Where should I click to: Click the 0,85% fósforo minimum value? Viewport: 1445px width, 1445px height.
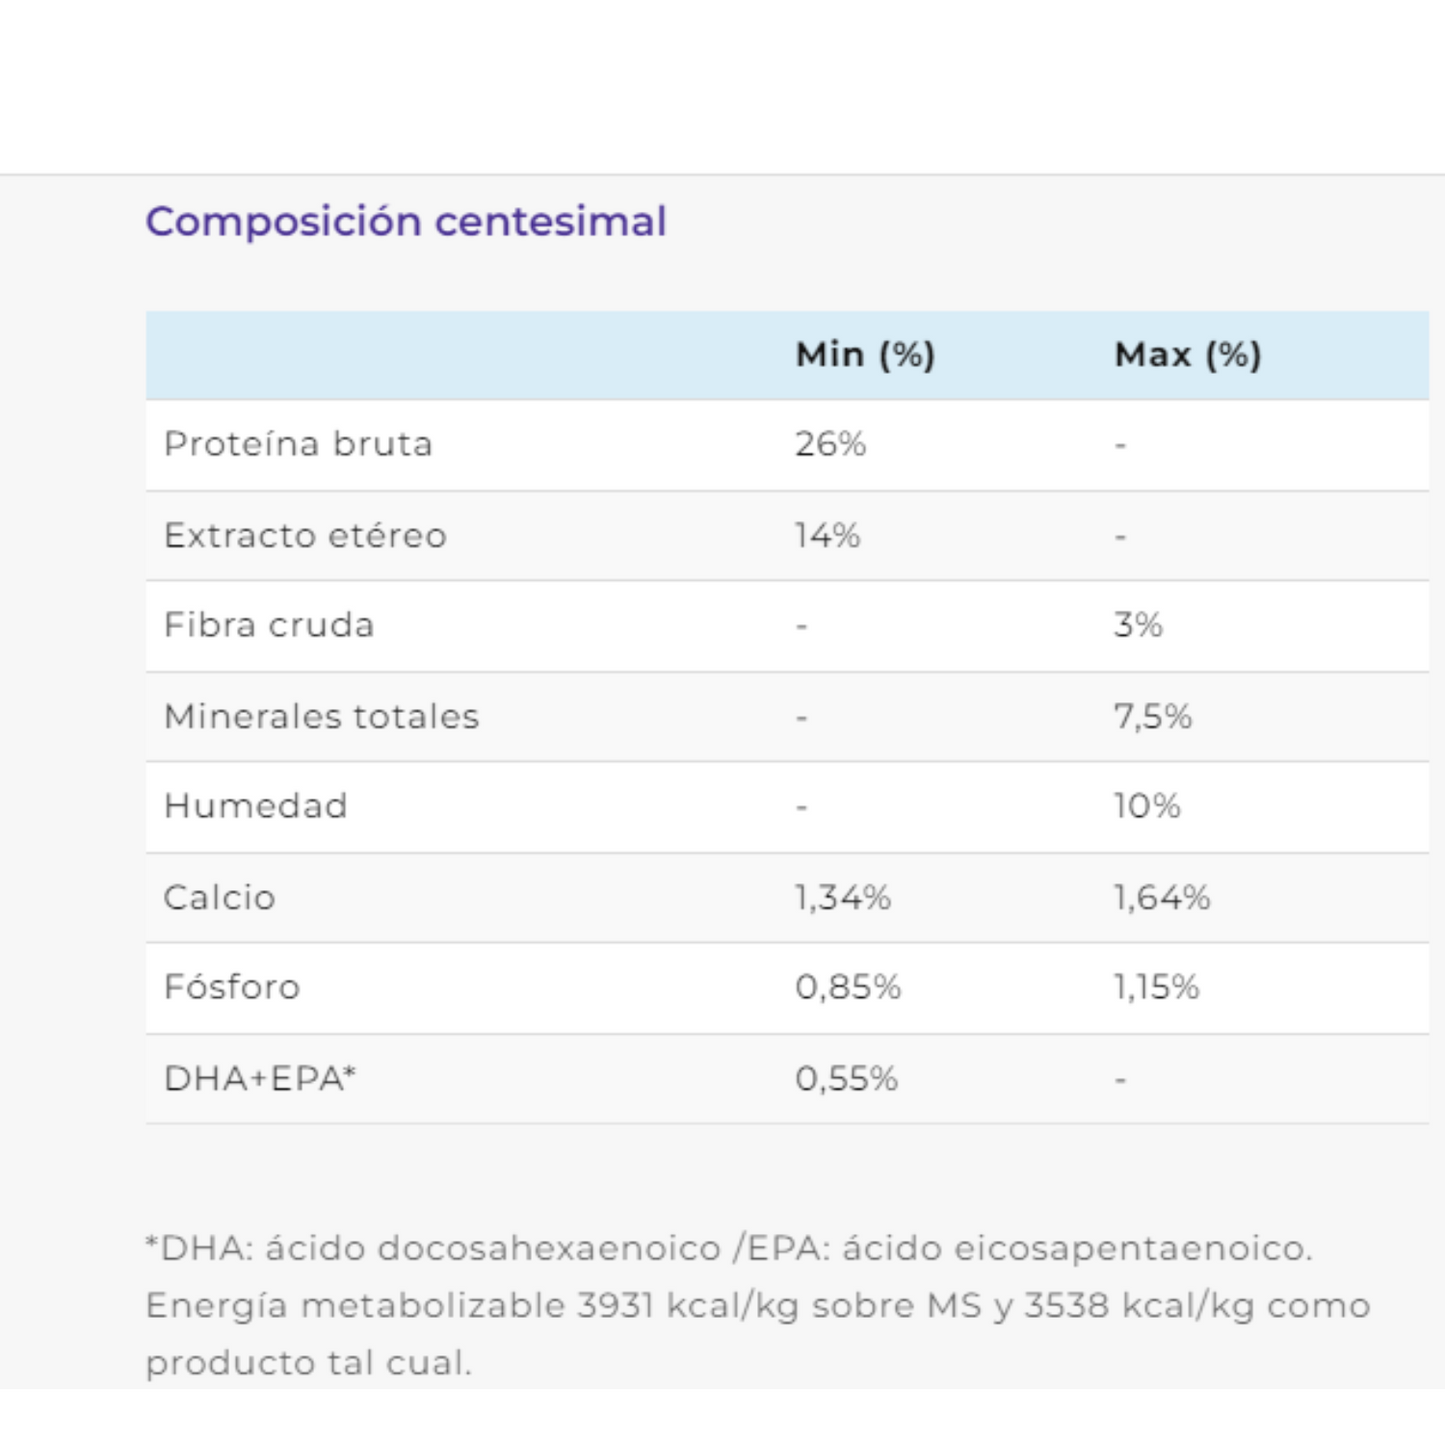pyautogui.click(x=848, y=987)
